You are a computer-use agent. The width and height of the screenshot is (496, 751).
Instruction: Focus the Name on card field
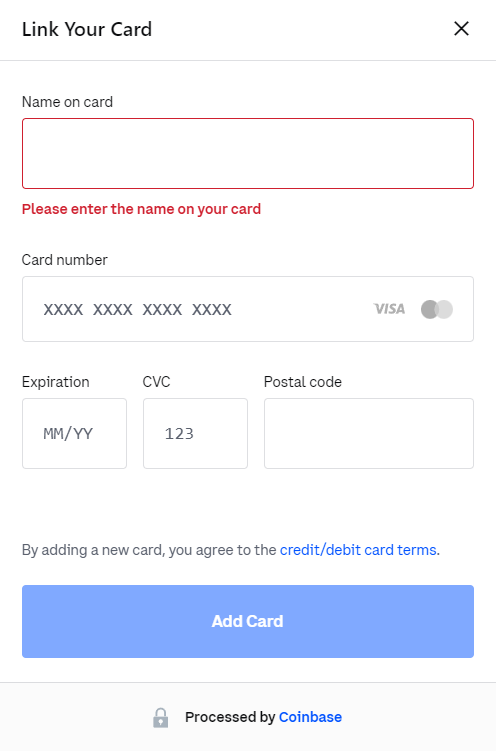(248, 153)
